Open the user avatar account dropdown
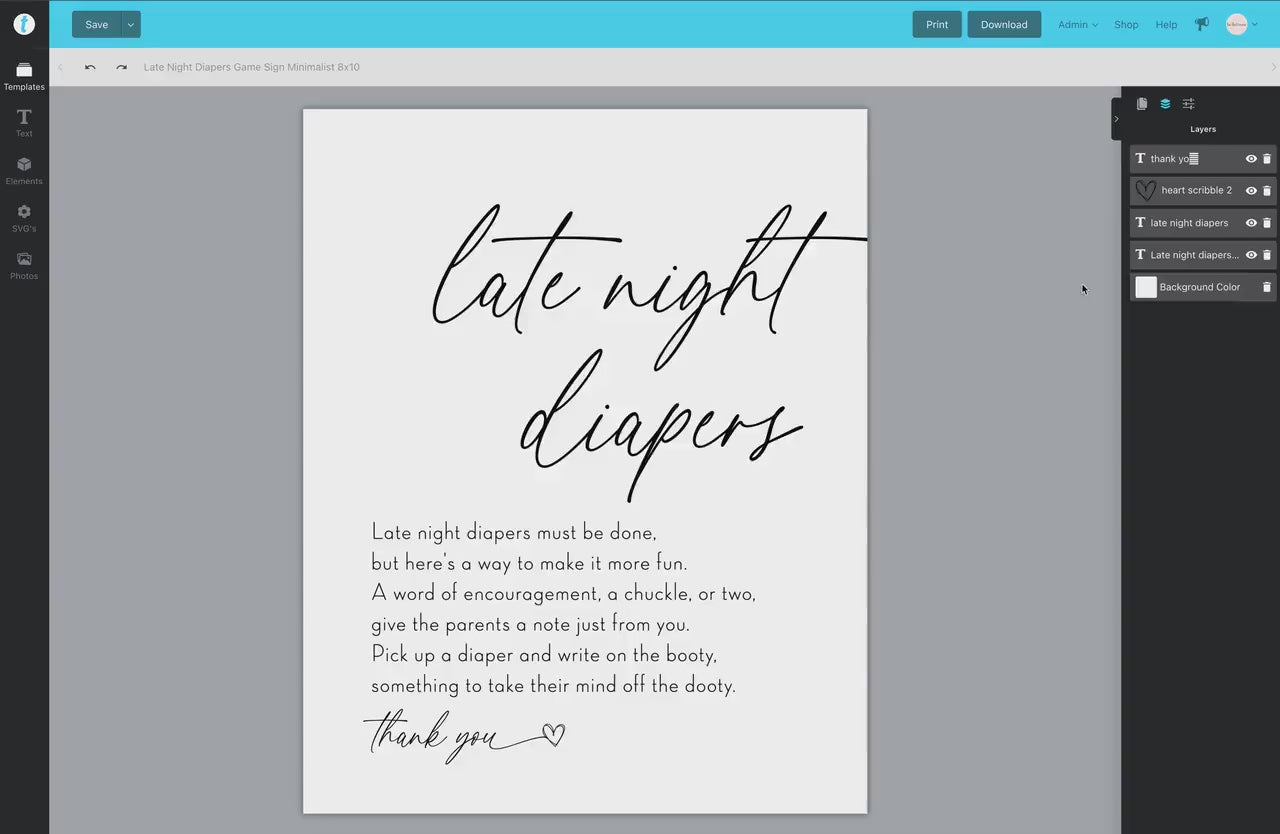This screenshot has height=834, width=1280. coord(1242,25)
